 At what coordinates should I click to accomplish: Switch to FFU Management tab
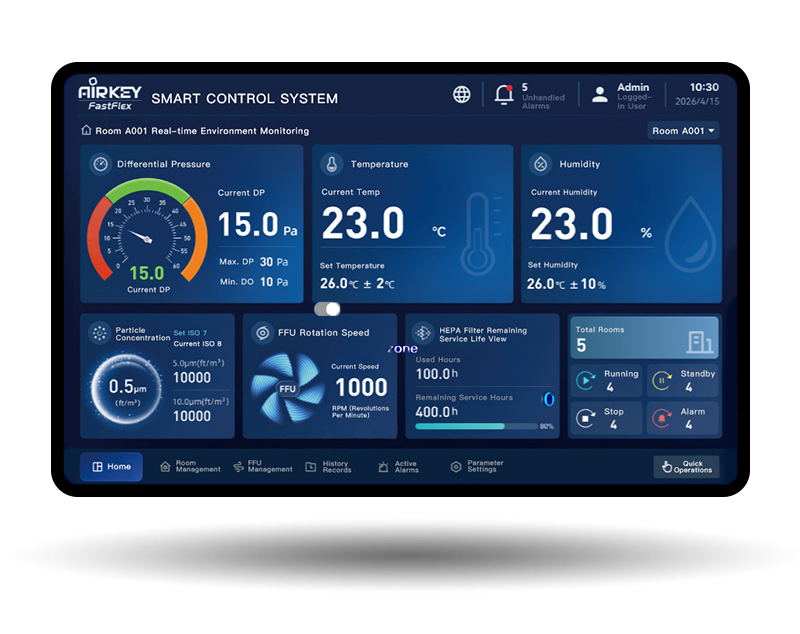click(x=263, y=467)
